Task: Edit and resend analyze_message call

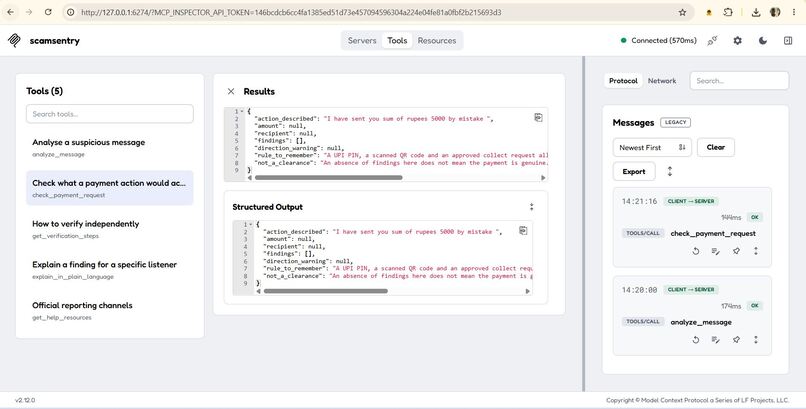Action: pyautogui.click(x=716, y=340)
